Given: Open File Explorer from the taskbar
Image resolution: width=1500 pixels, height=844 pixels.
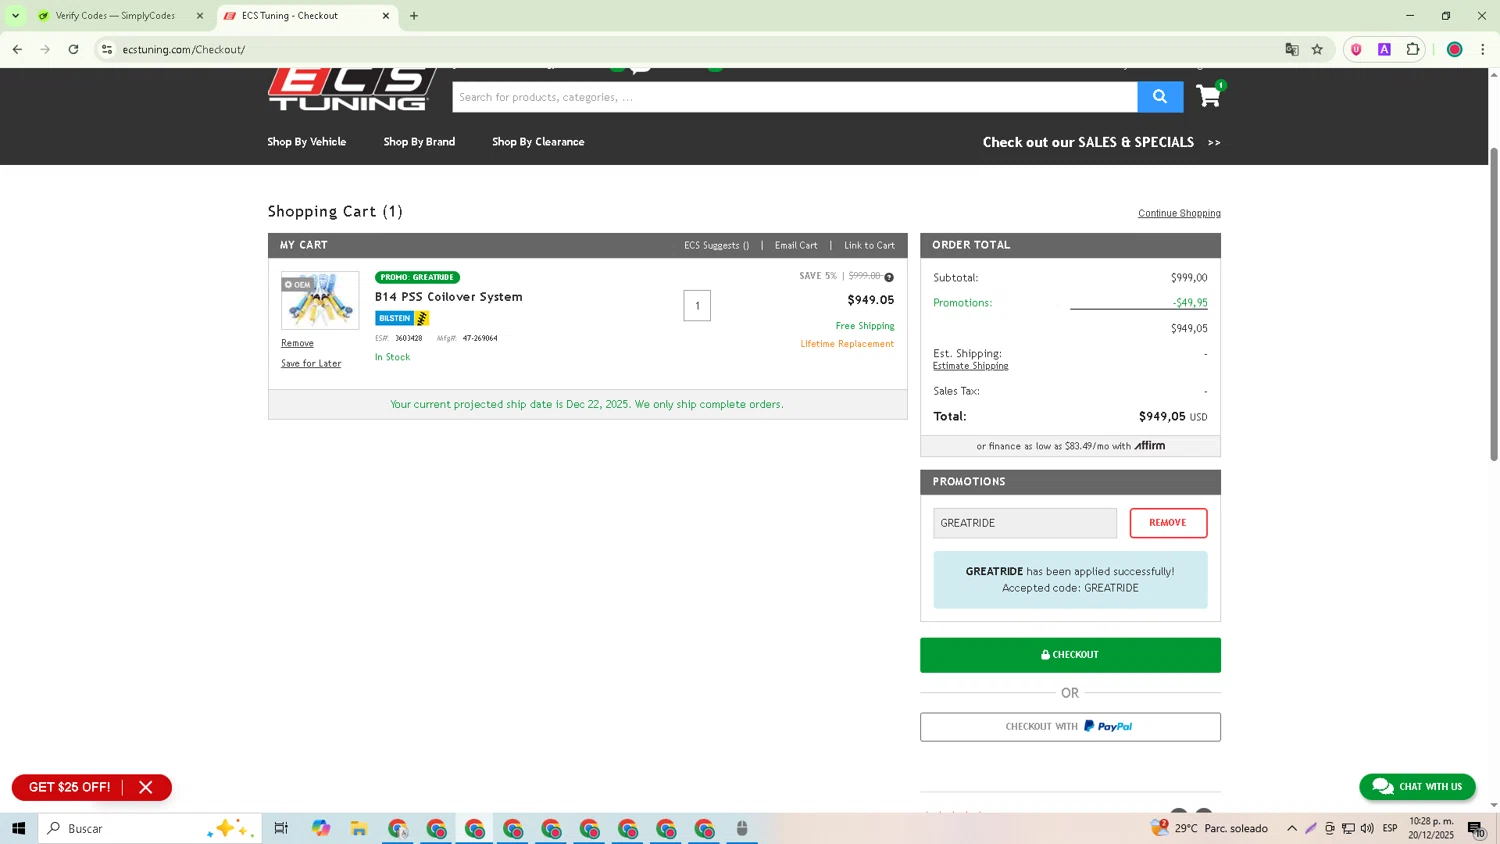Looking at the screenshot, I should pyautogui.click(x=359, y=829).
